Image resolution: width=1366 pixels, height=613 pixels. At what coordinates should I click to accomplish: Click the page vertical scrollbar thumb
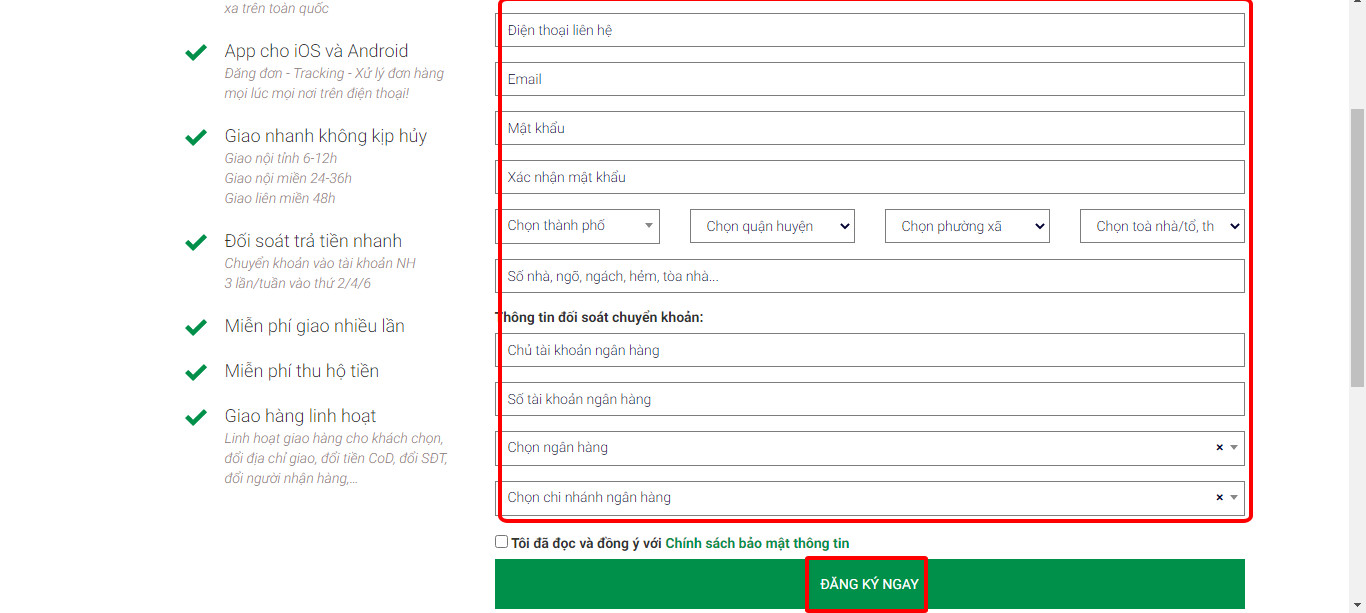[1357, 245]
